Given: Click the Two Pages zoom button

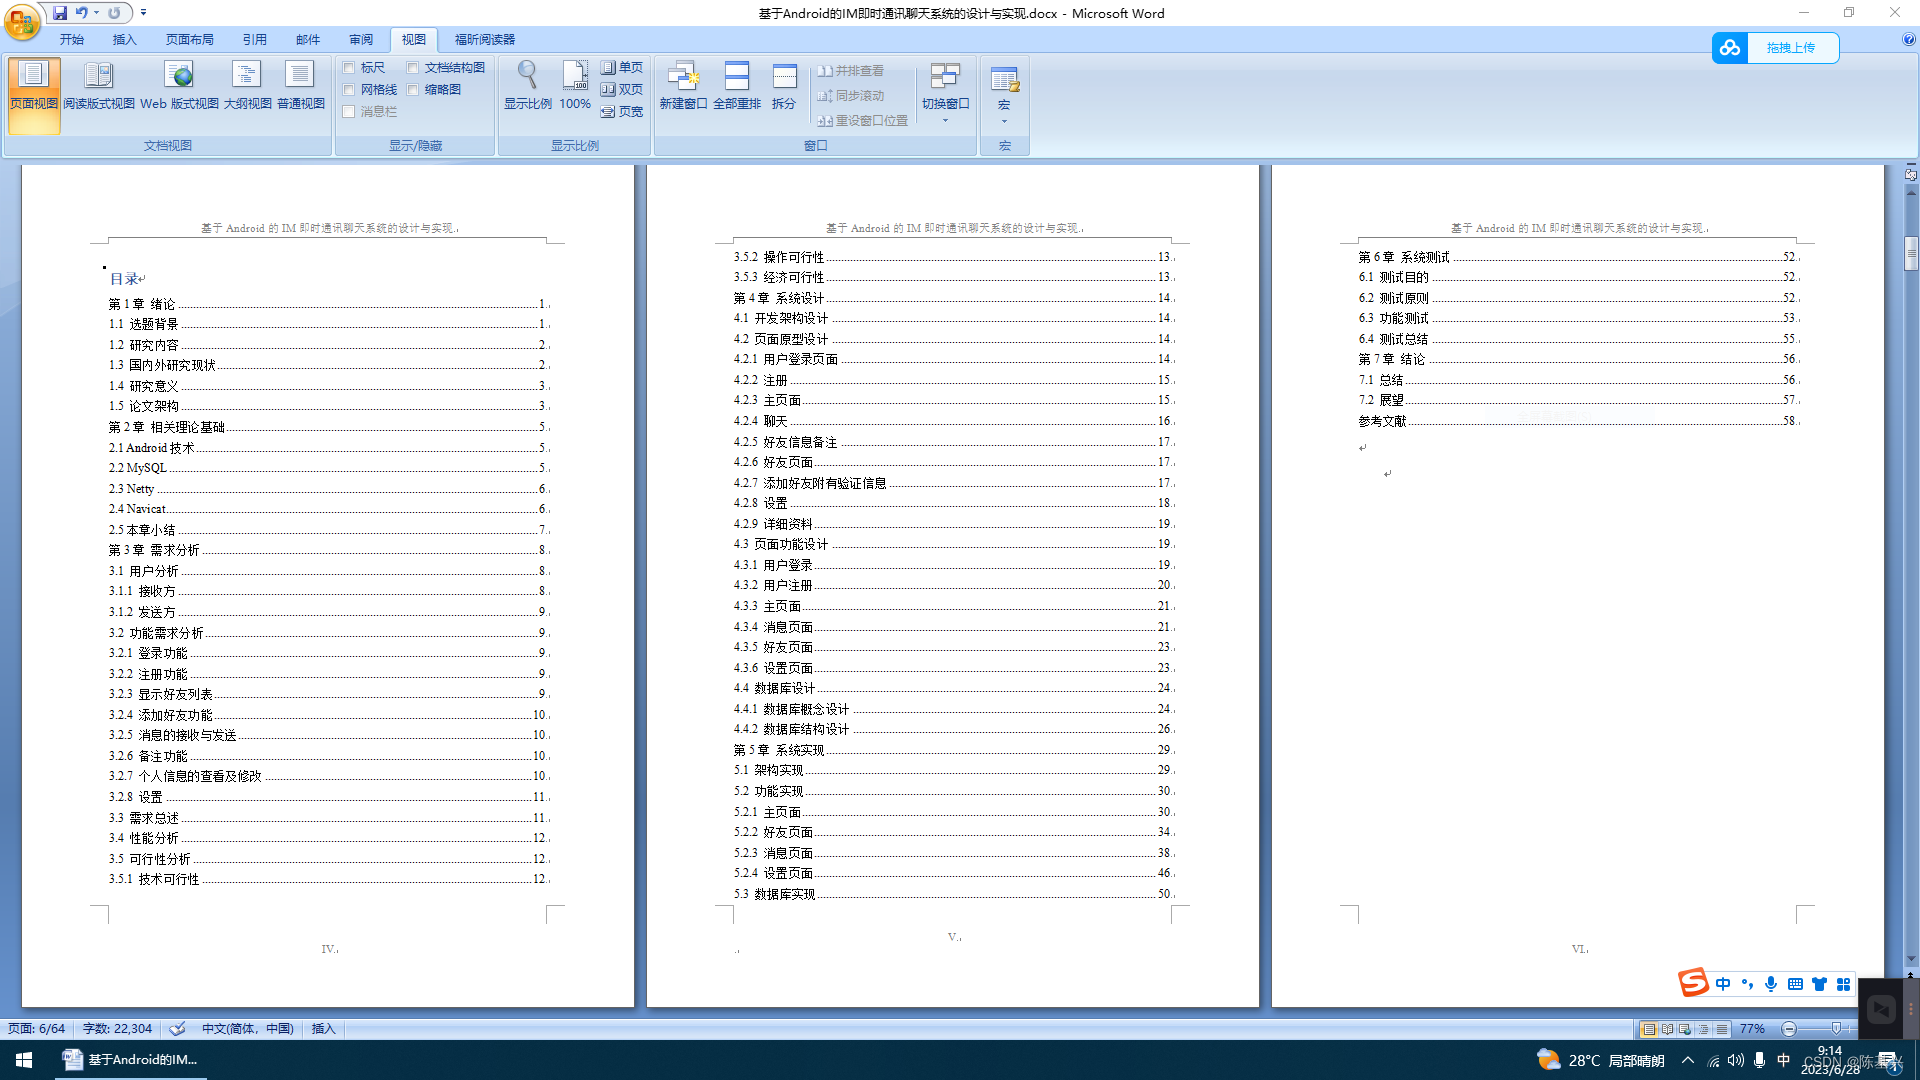Looking at the screenshot, I should [622, 90].
